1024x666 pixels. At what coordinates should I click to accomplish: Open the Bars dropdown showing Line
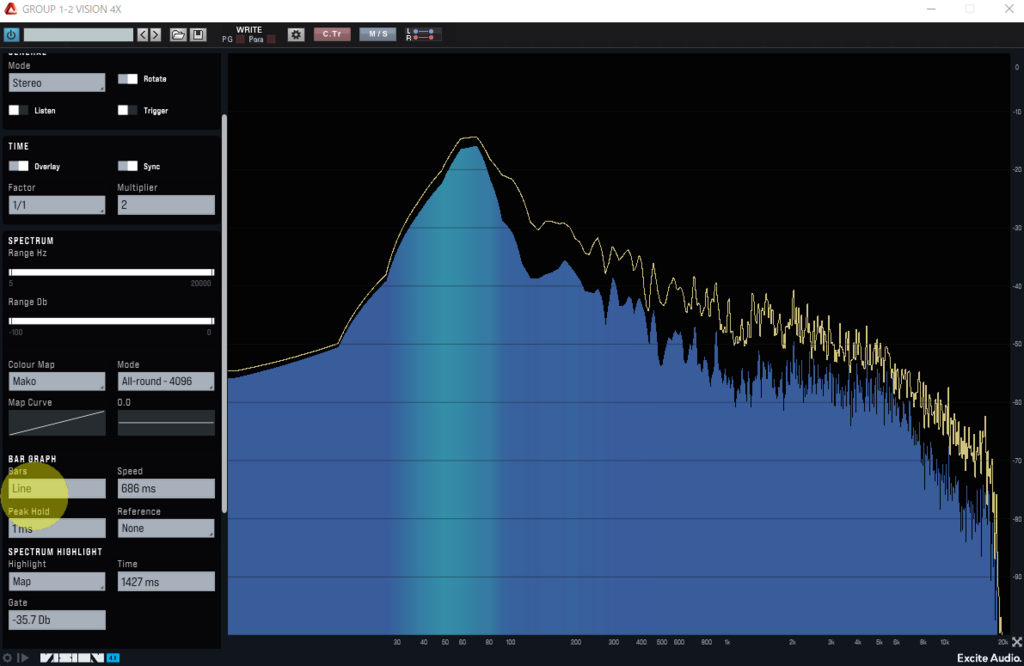[57, 488]
